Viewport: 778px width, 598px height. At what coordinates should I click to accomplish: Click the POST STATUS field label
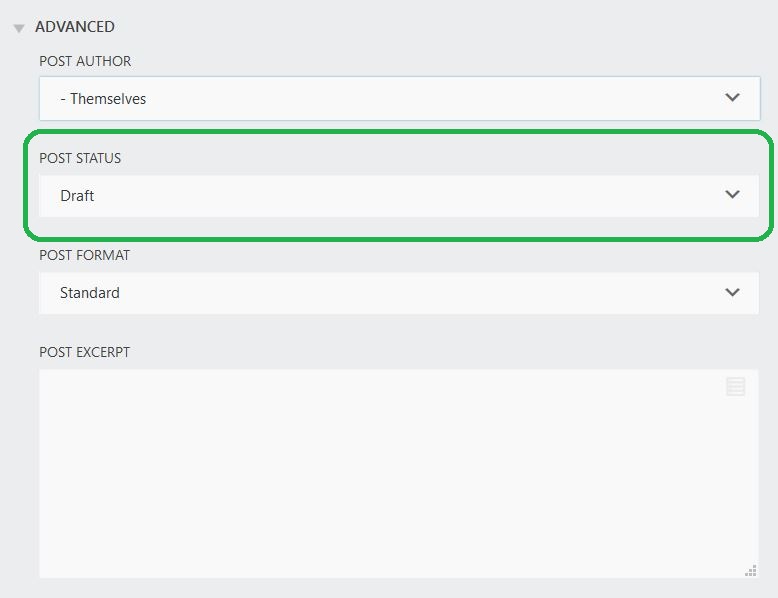click(x=80, y=158)
